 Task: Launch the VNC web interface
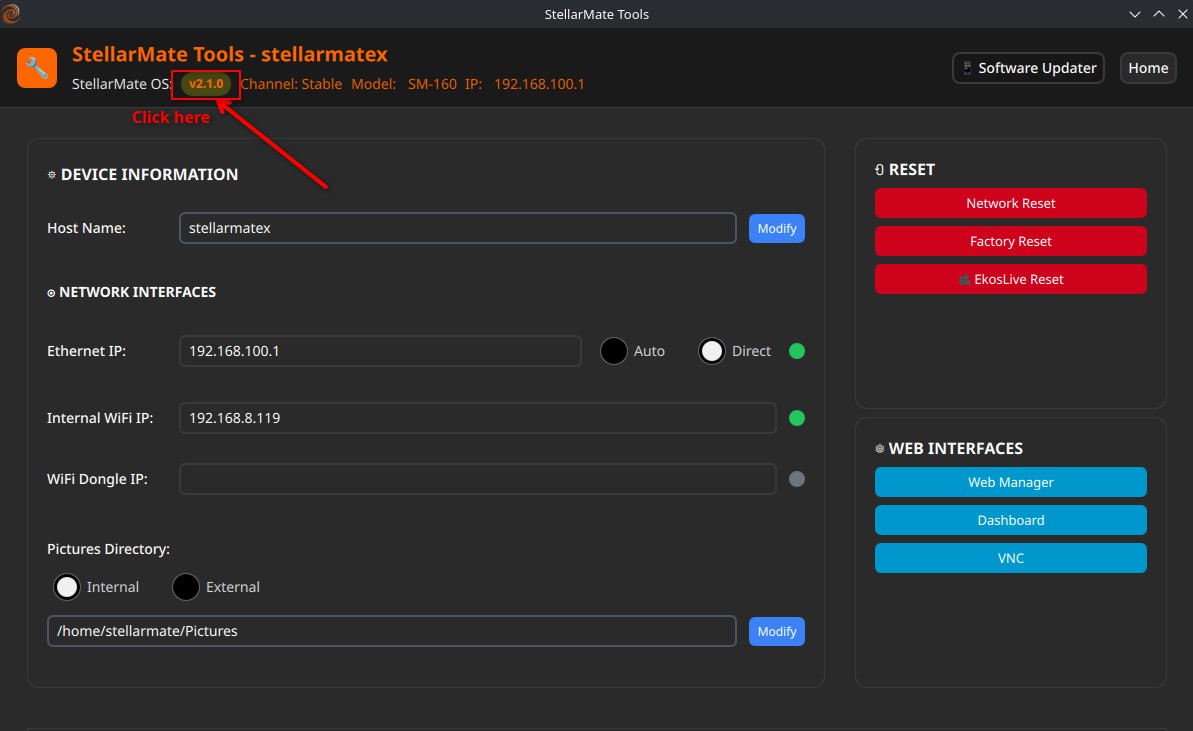click(x=1010, y=558)
